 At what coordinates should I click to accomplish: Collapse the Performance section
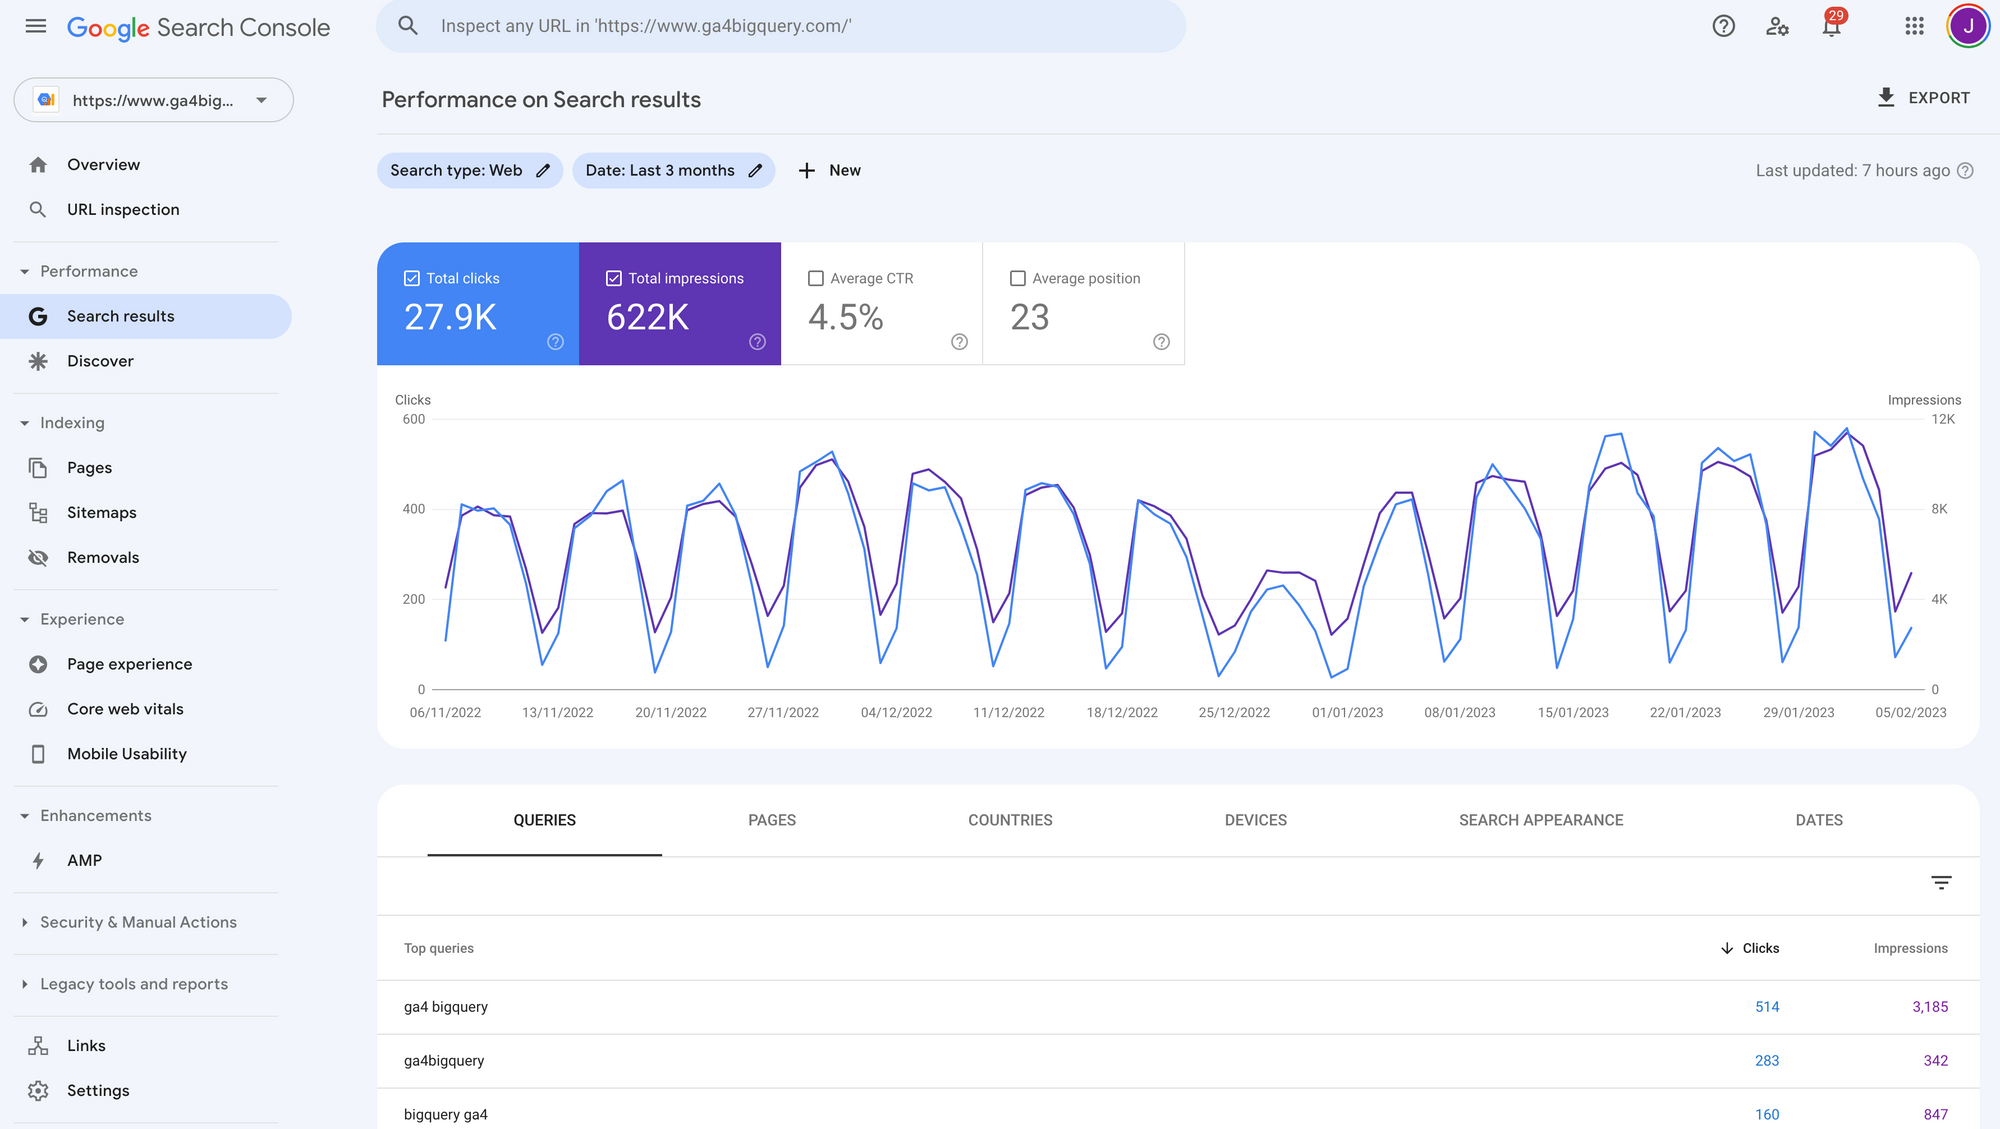25,272
